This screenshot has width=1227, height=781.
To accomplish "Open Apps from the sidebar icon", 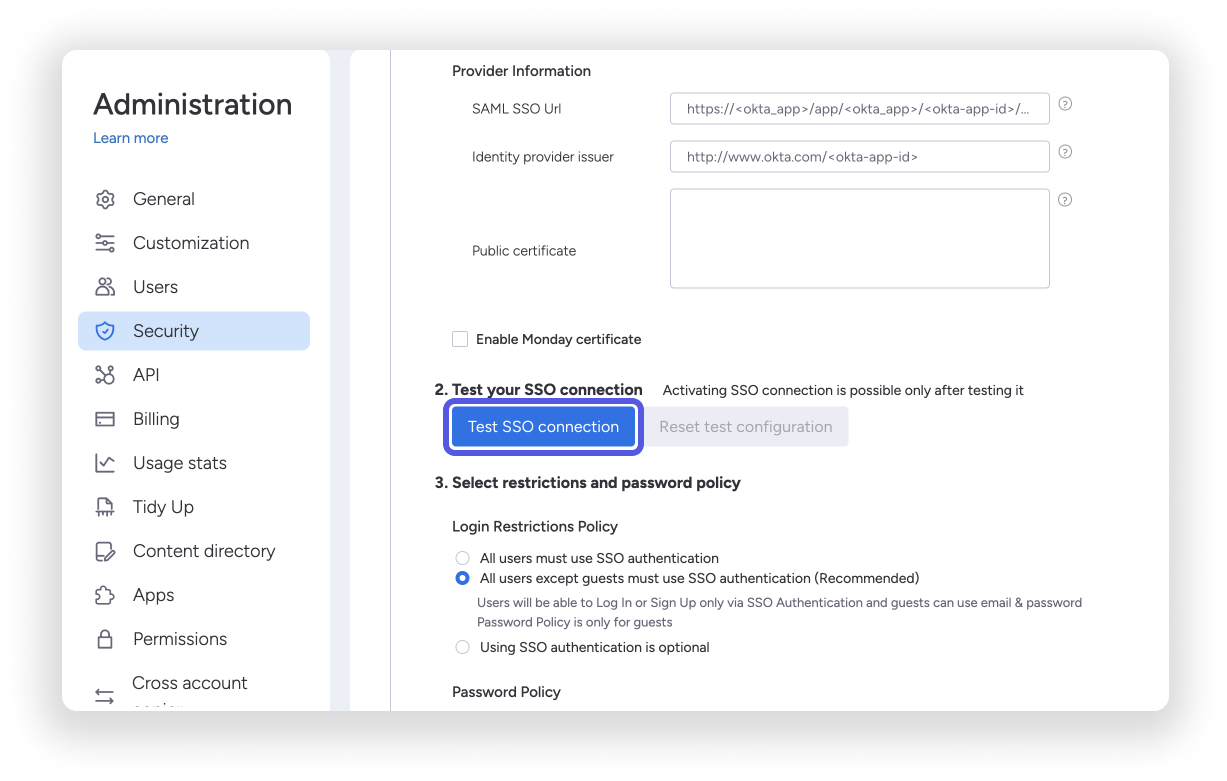I will tap(105, 595).
